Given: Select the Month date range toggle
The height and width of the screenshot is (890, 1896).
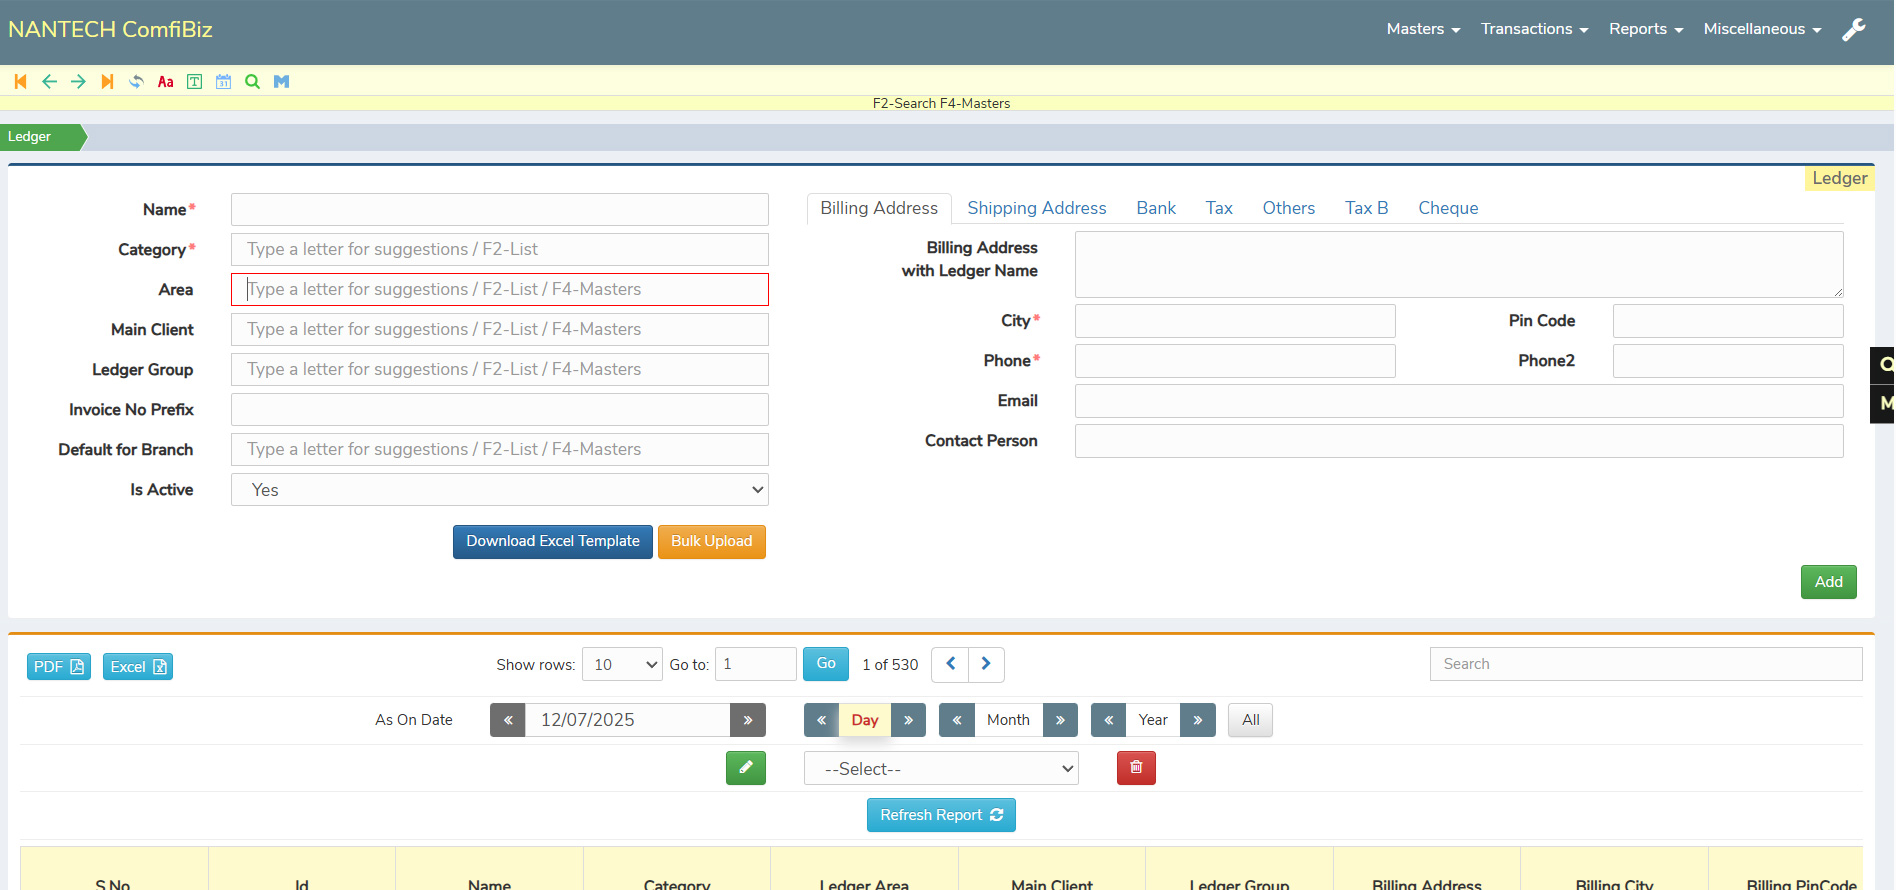Looking at the screenshot, I should click(1007, 720).
